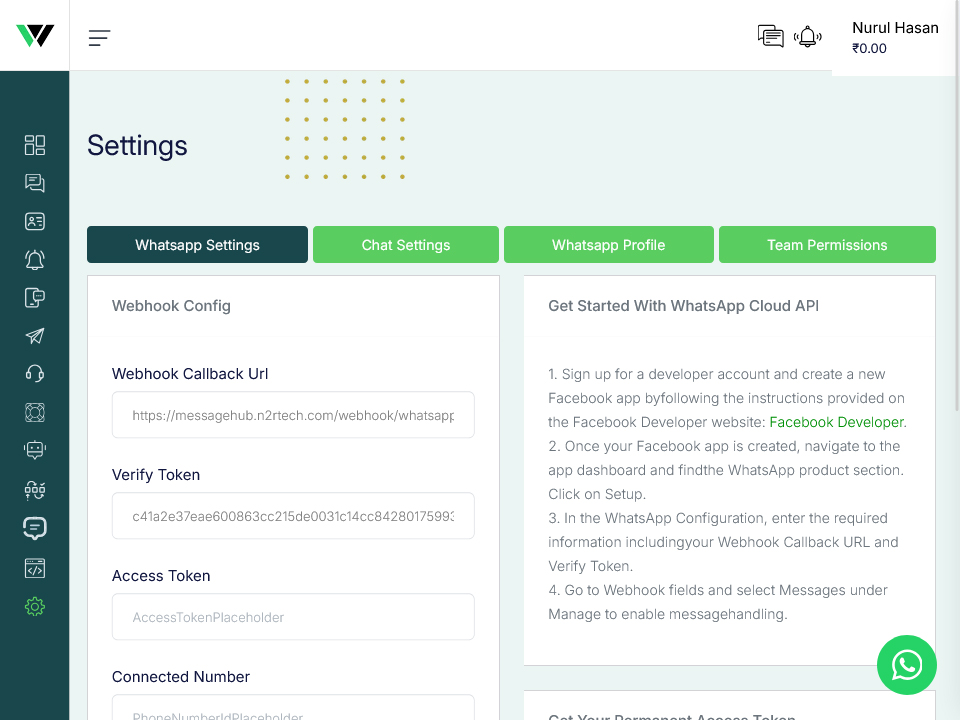
Task: Open the Nurul Hasan profile menu
Action: (x=894, y=38)
